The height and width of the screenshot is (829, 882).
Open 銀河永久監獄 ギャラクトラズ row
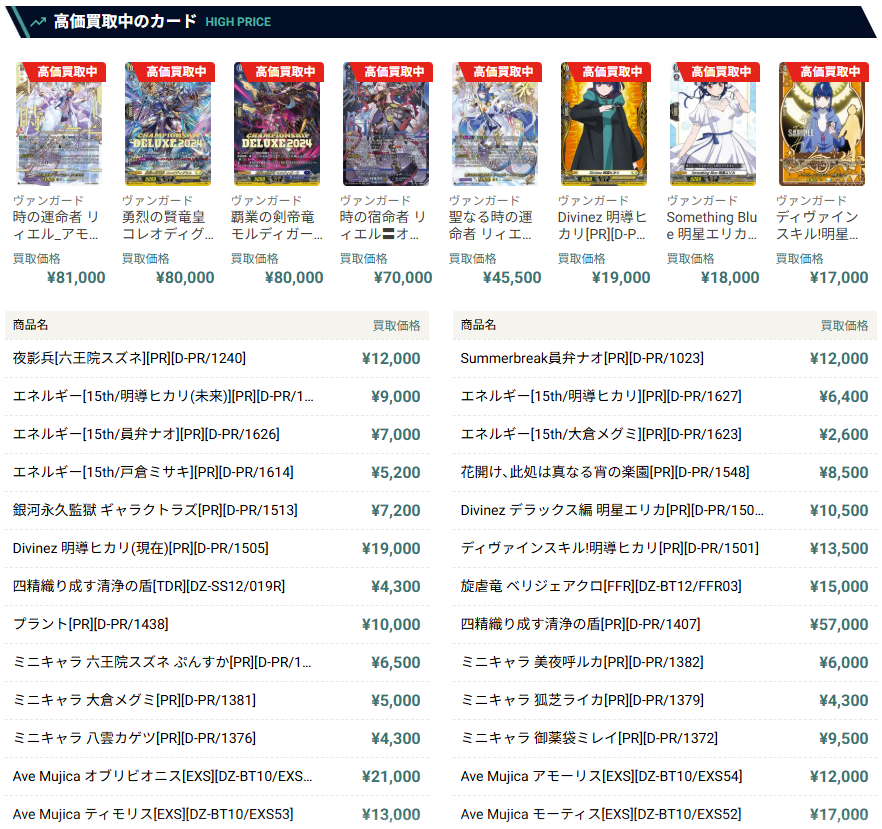coord(217,510)
